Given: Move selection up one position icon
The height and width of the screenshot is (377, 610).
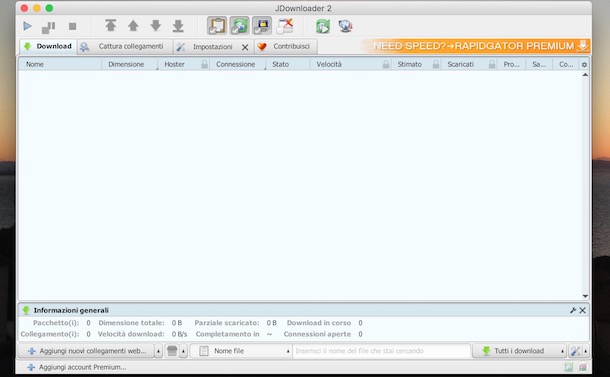Looking at the screenshot, I should pyautogui.click(x=133, y=26).
